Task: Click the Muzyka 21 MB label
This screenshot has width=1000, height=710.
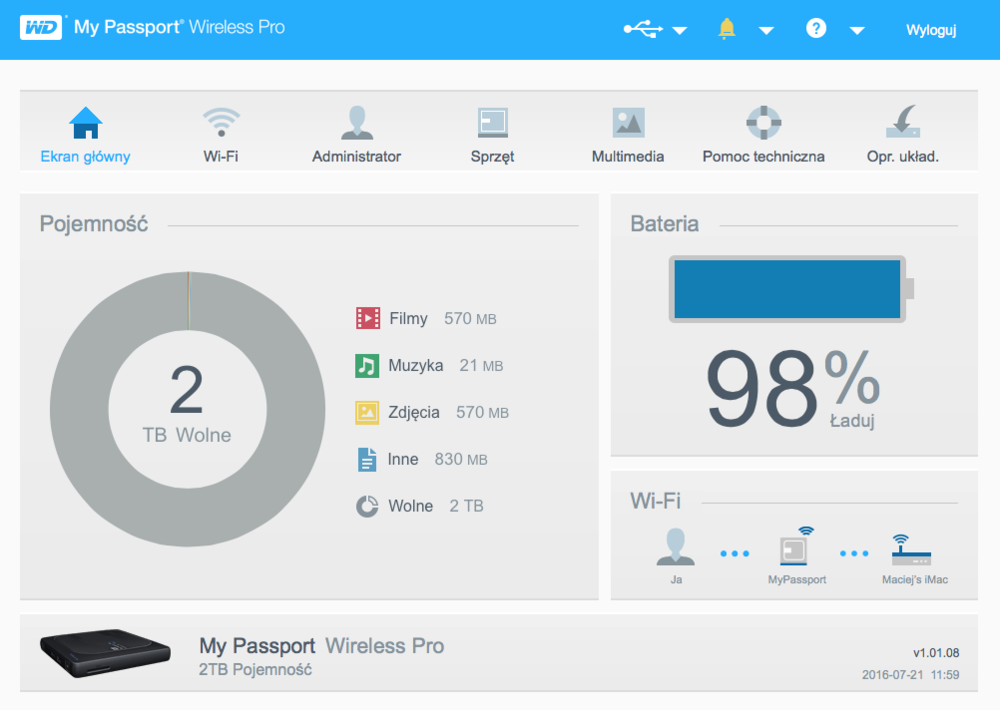Action: tap(446, 366)
